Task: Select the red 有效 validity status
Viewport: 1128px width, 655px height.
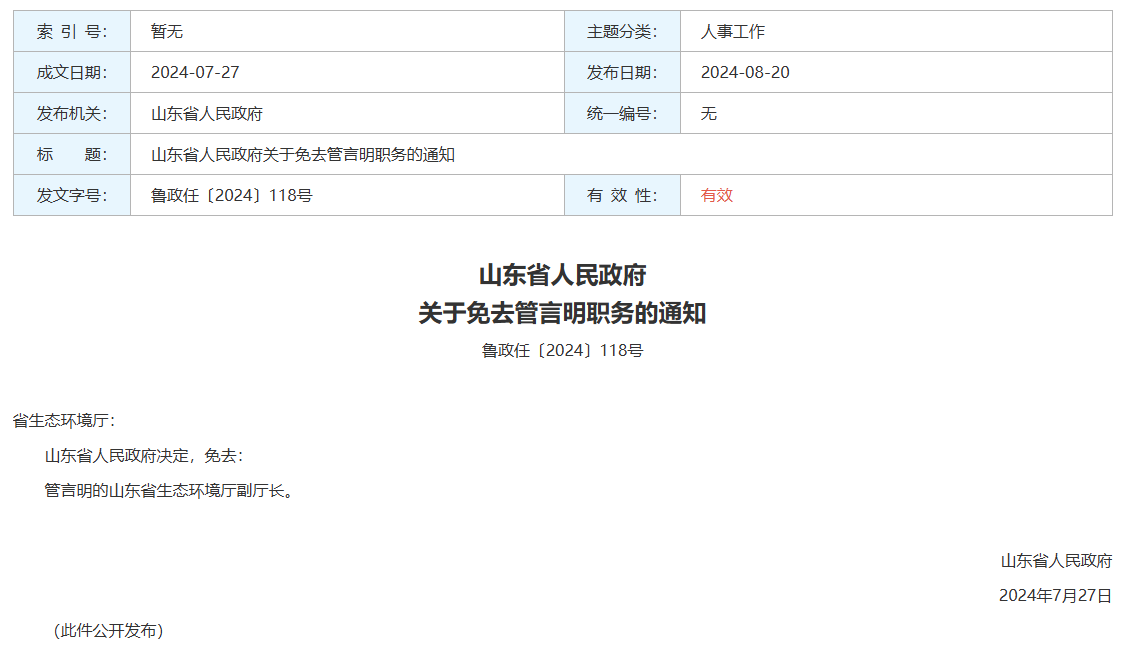Action: pyautogui.click(x=714, y=195)
